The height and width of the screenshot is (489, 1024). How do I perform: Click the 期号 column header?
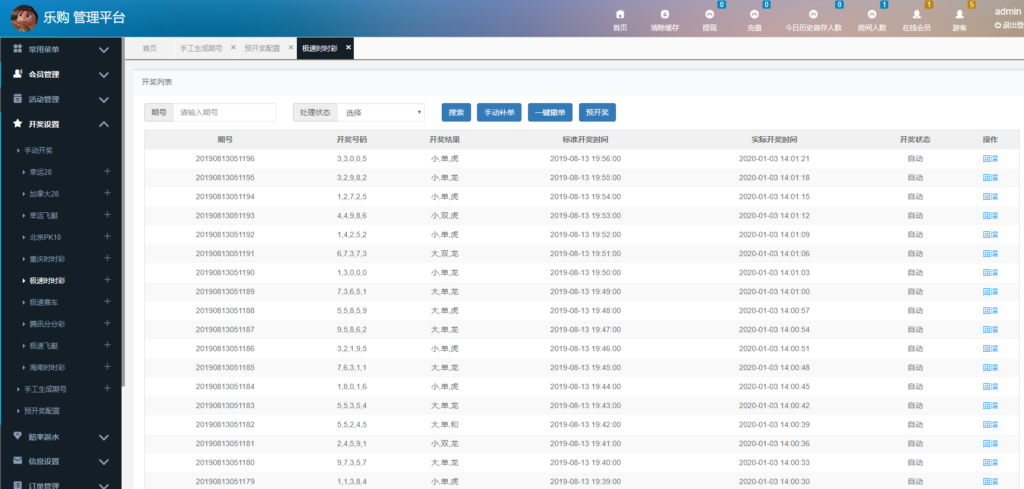[x=225, y=140]
